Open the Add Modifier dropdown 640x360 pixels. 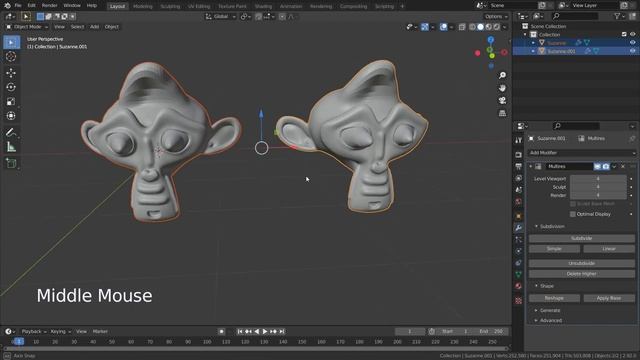(582, 153)
